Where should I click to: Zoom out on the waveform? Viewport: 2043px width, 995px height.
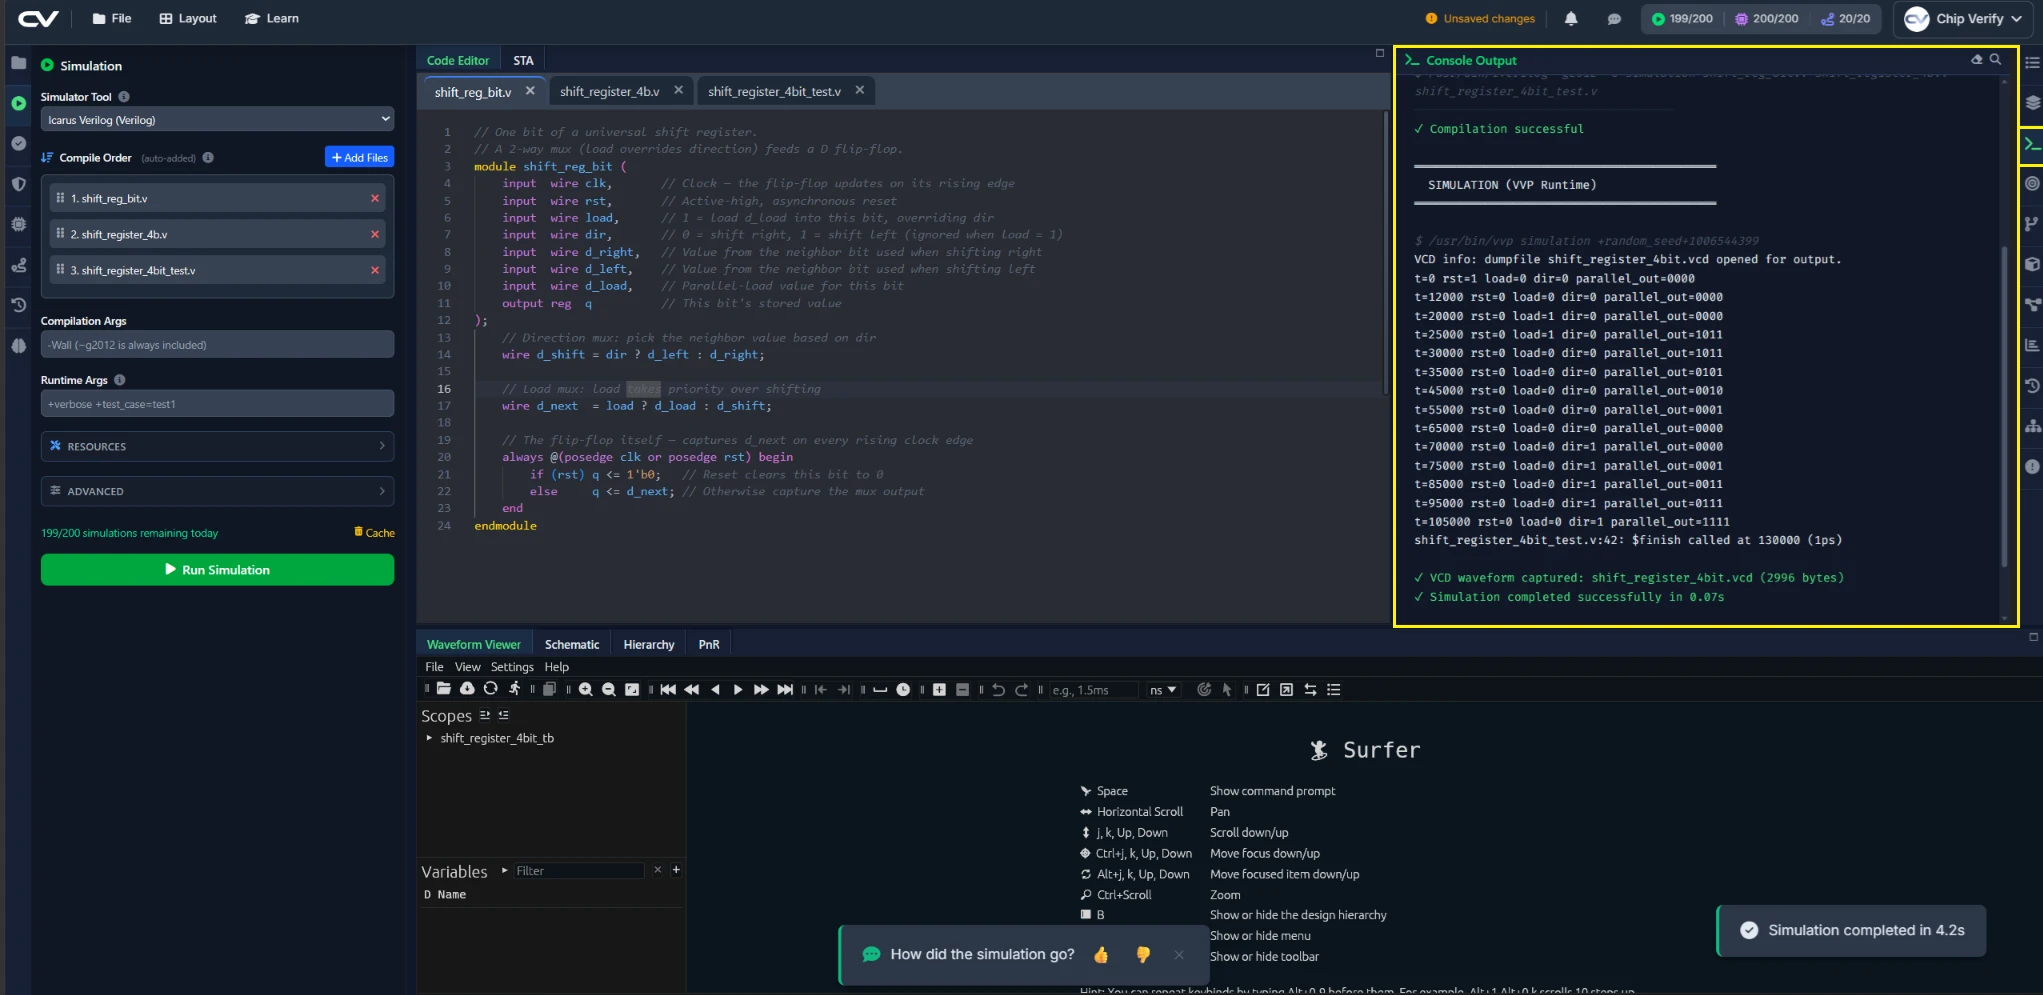(x=609, y=690)
